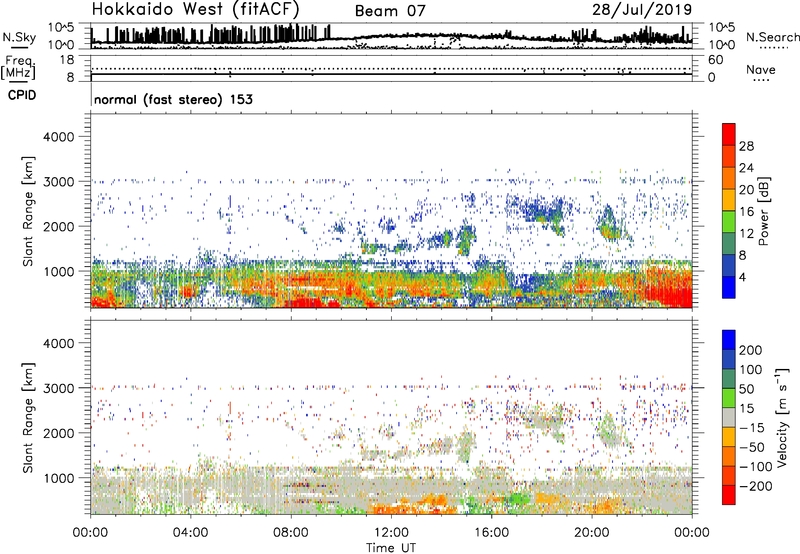Click the "-50" value on Velocity color bar

tap(753, 447)
